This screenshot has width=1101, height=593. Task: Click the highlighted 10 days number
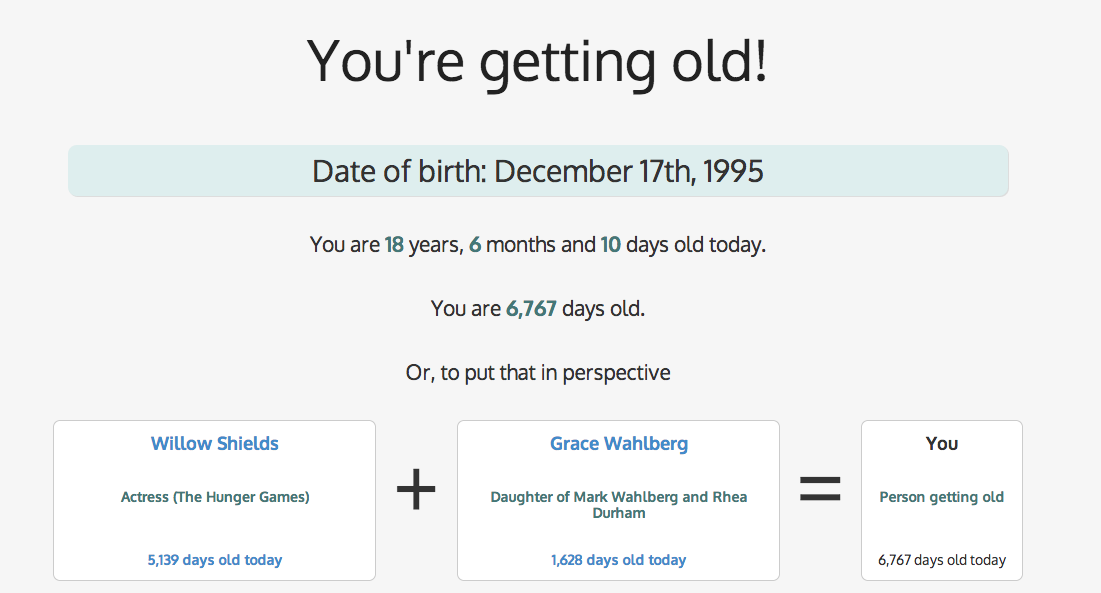click(x=611, y=244)
